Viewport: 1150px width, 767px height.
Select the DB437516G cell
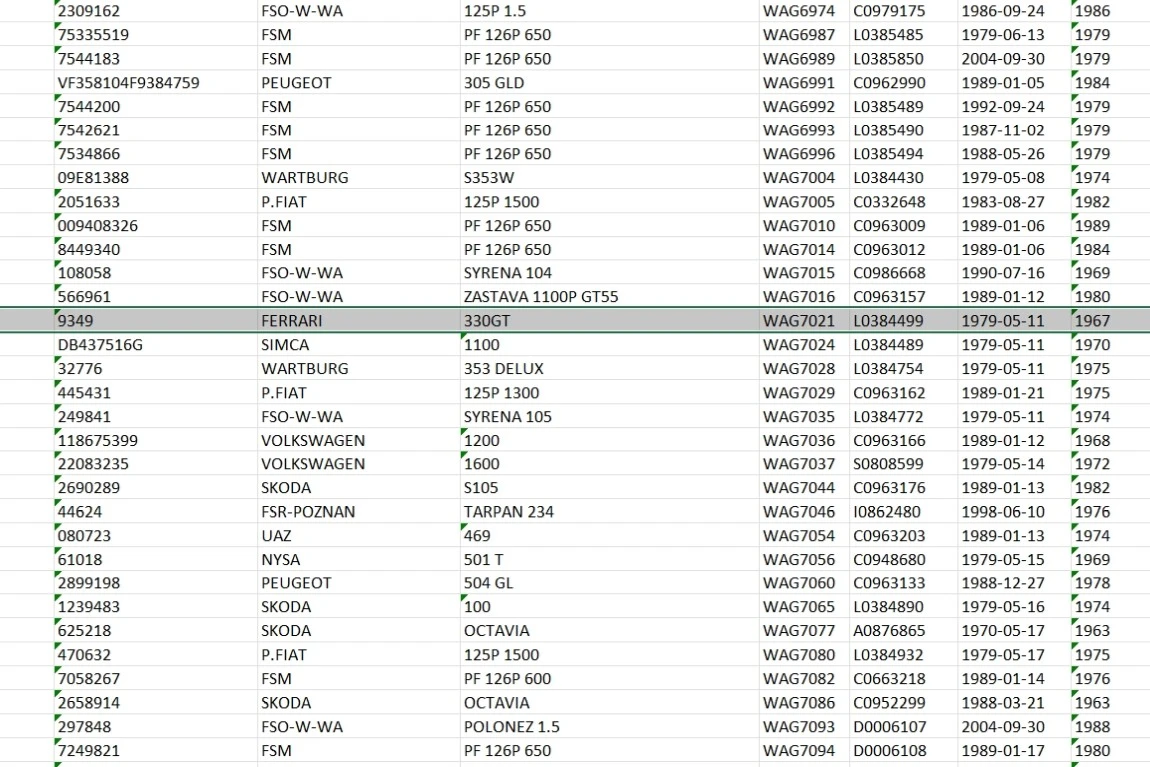[x=100, y=345]
